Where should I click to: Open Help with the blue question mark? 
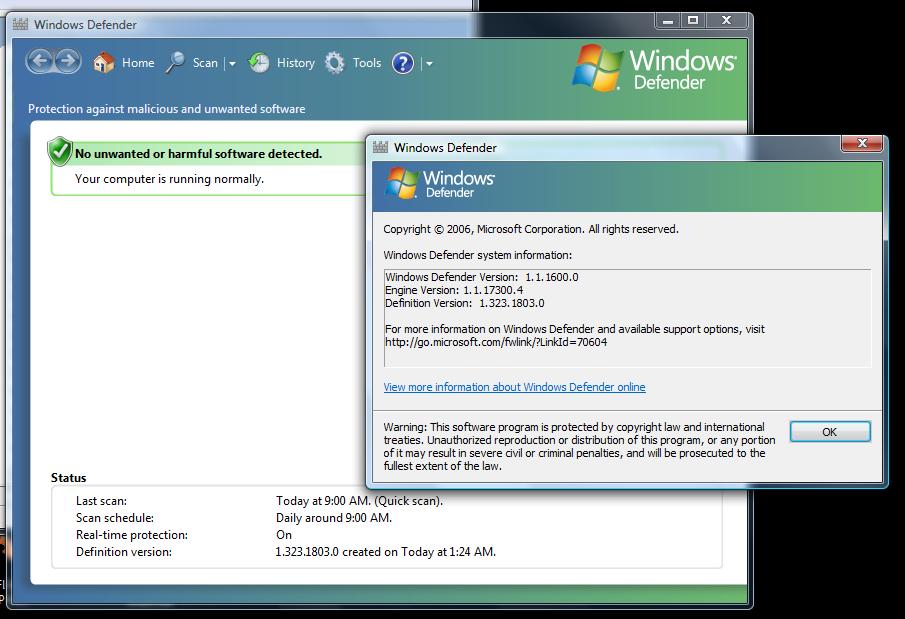[403, 63]
